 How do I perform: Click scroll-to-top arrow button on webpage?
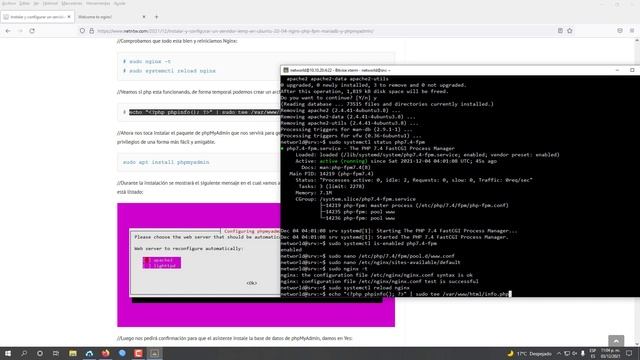coord(616,341)
